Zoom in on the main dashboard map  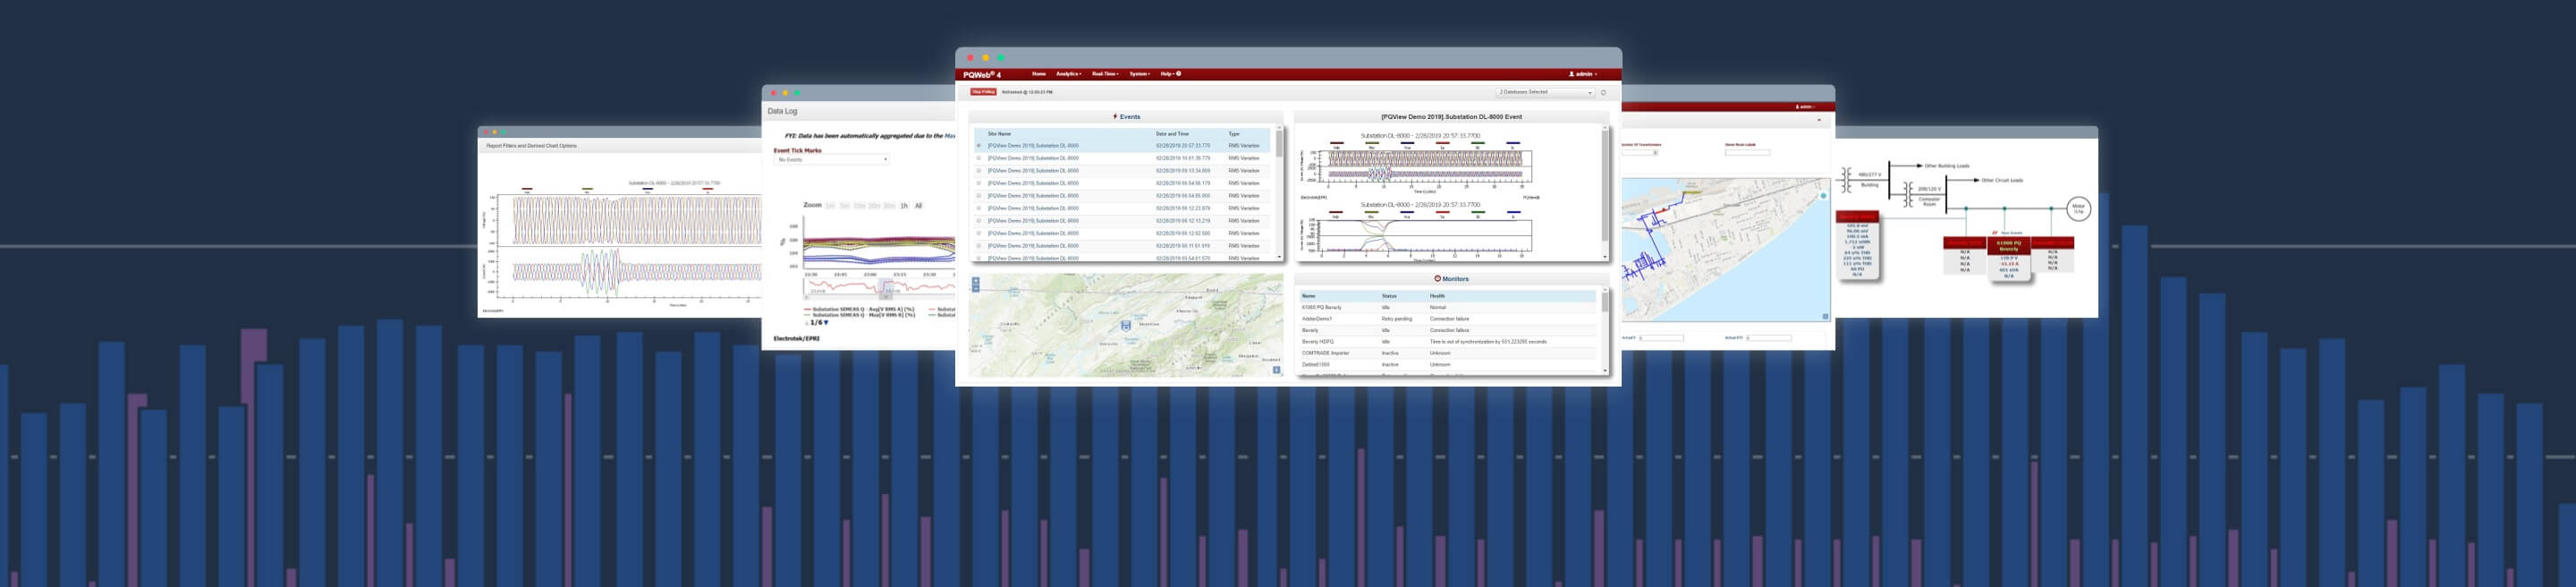[x=976, y=281]
